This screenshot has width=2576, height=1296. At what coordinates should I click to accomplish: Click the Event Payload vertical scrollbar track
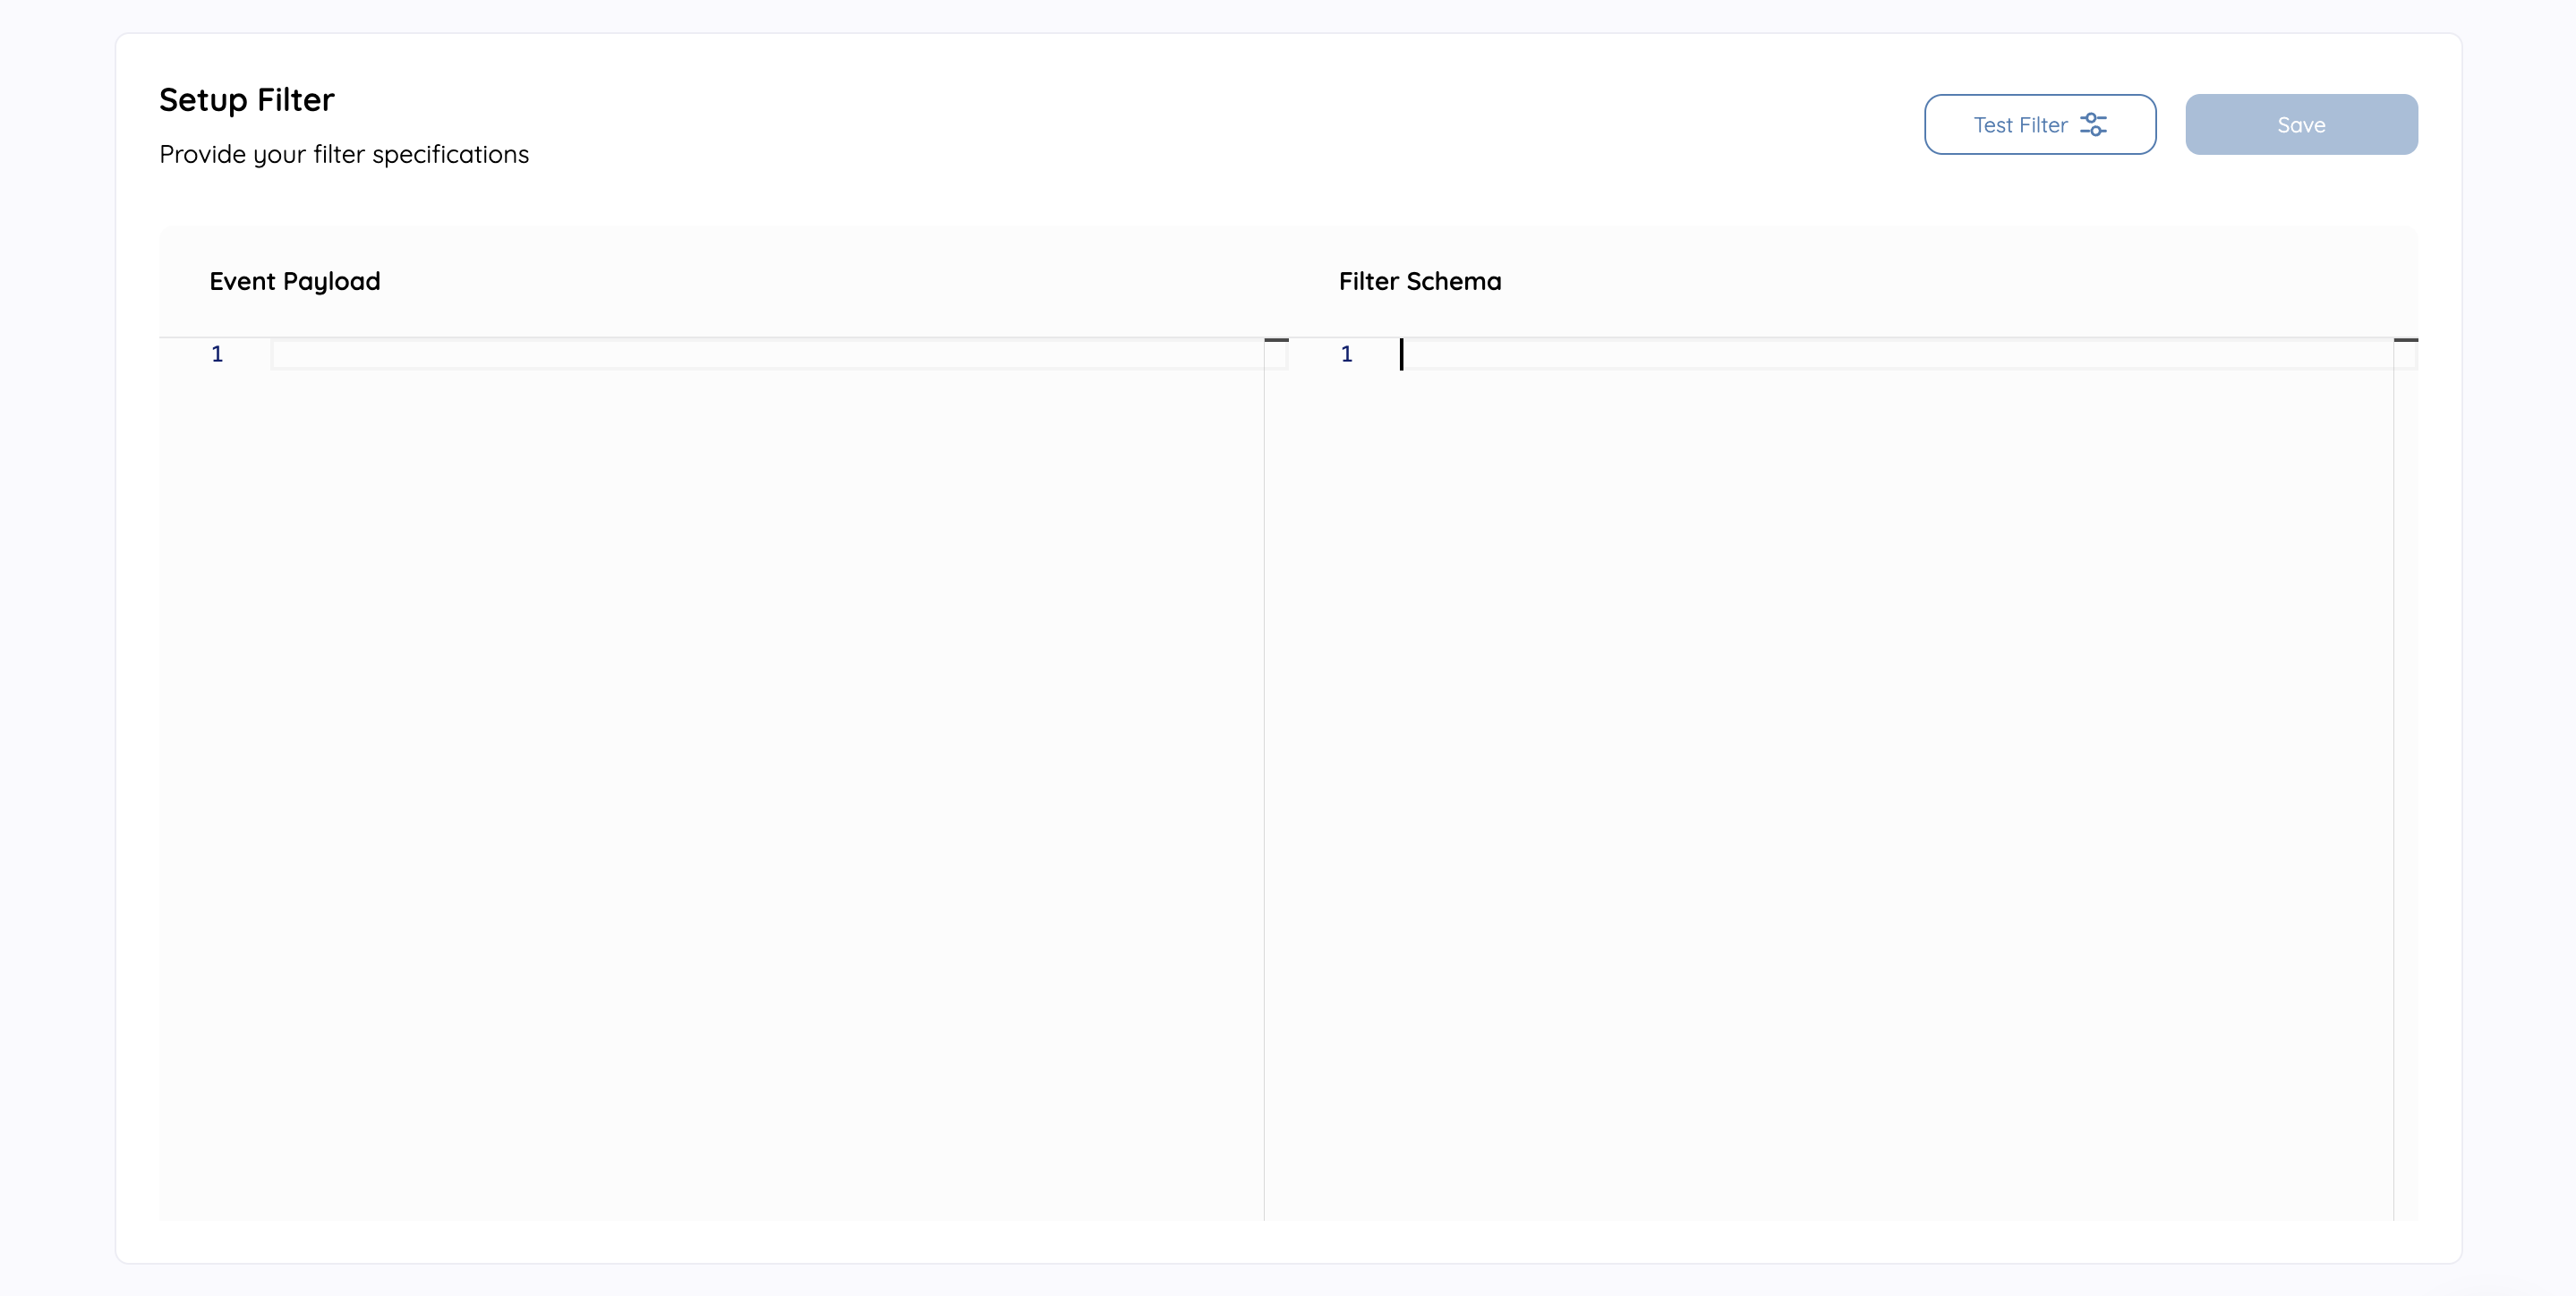coord(1276,780)
